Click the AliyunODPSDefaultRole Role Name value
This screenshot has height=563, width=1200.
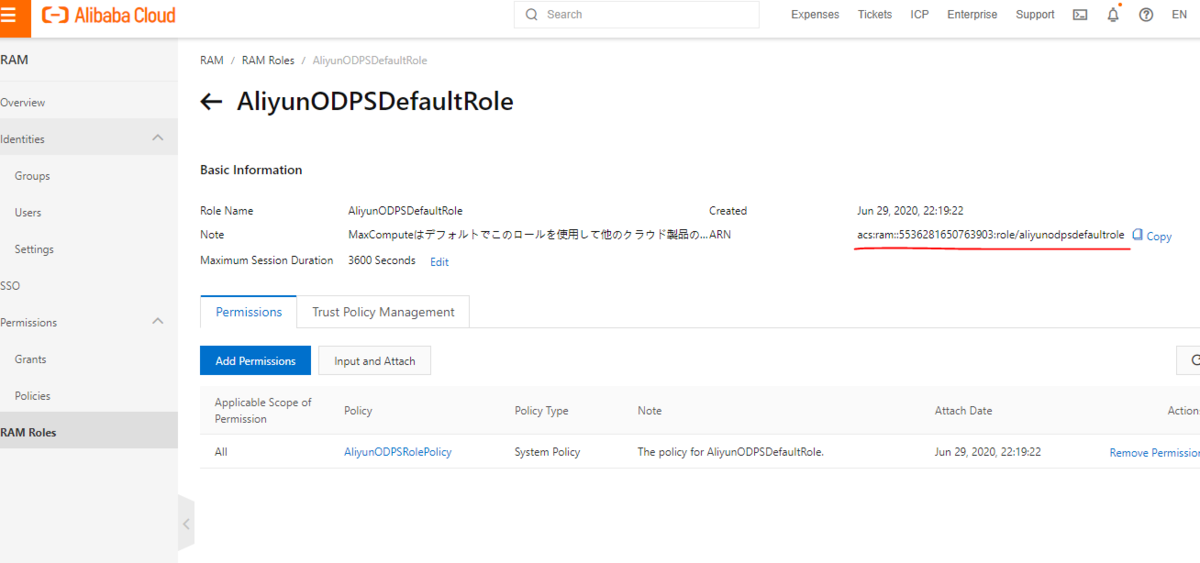coord(405,211)
